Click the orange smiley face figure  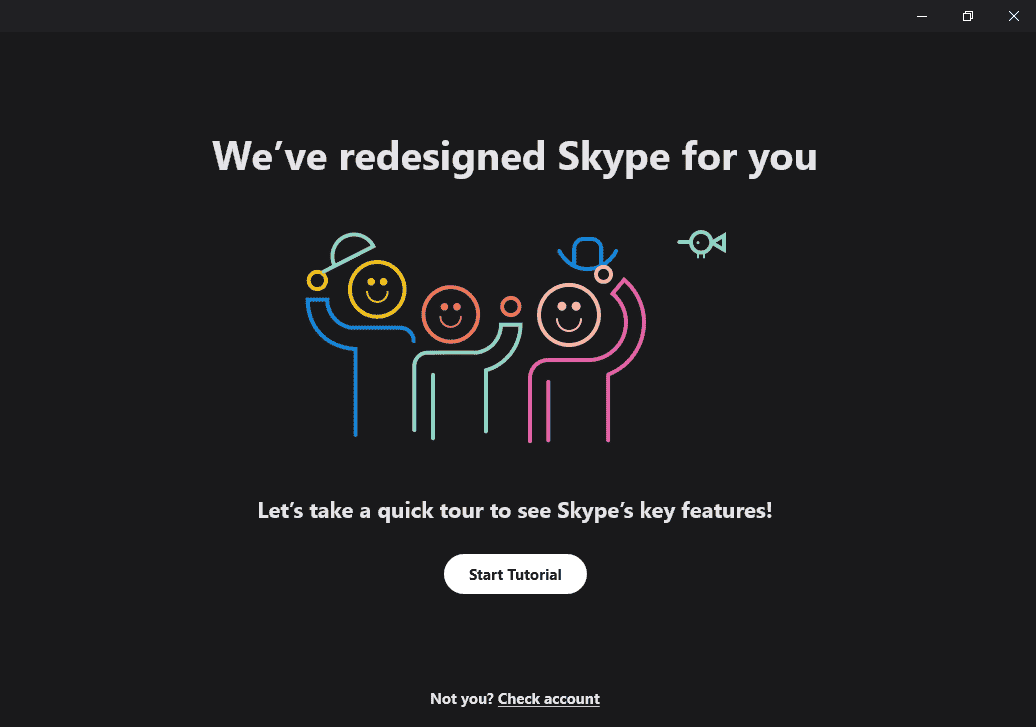coord(451,315)
